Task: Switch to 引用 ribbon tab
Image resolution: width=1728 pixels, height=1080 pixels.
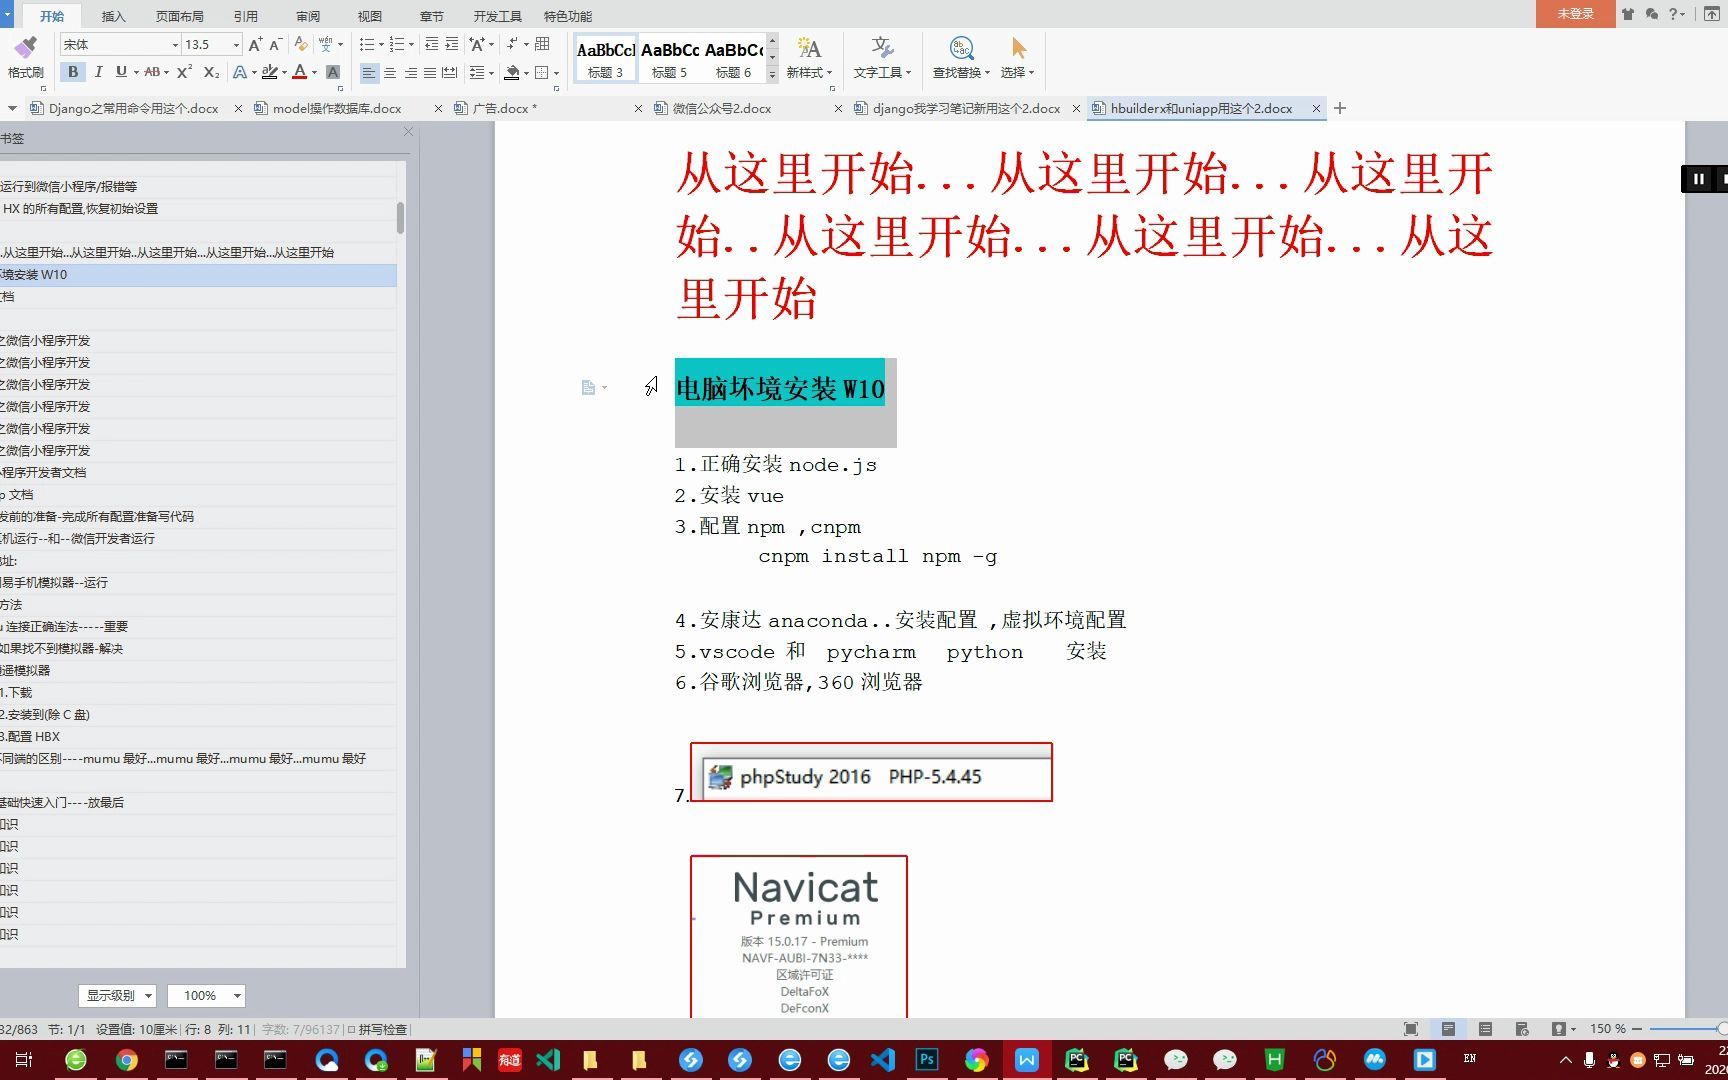Action: click(x=245, y=16)
